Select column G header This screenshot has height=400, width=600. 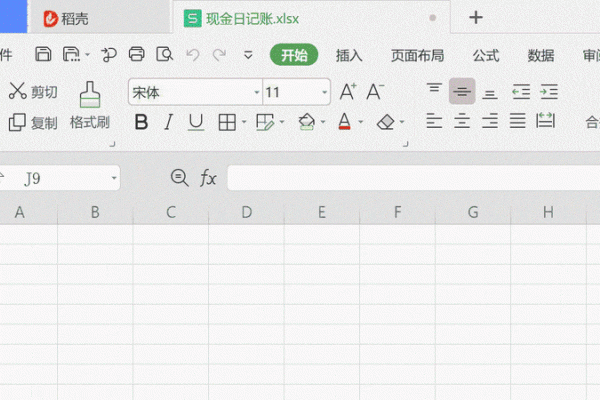point(473,212)
